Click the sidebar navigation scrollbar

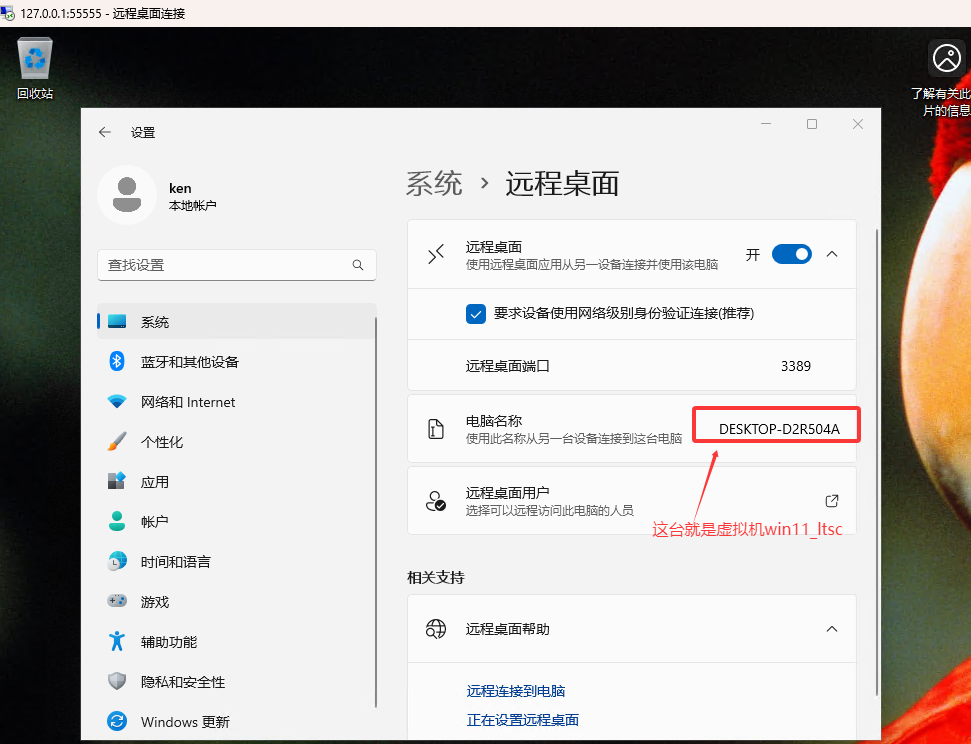pos(375,511)
